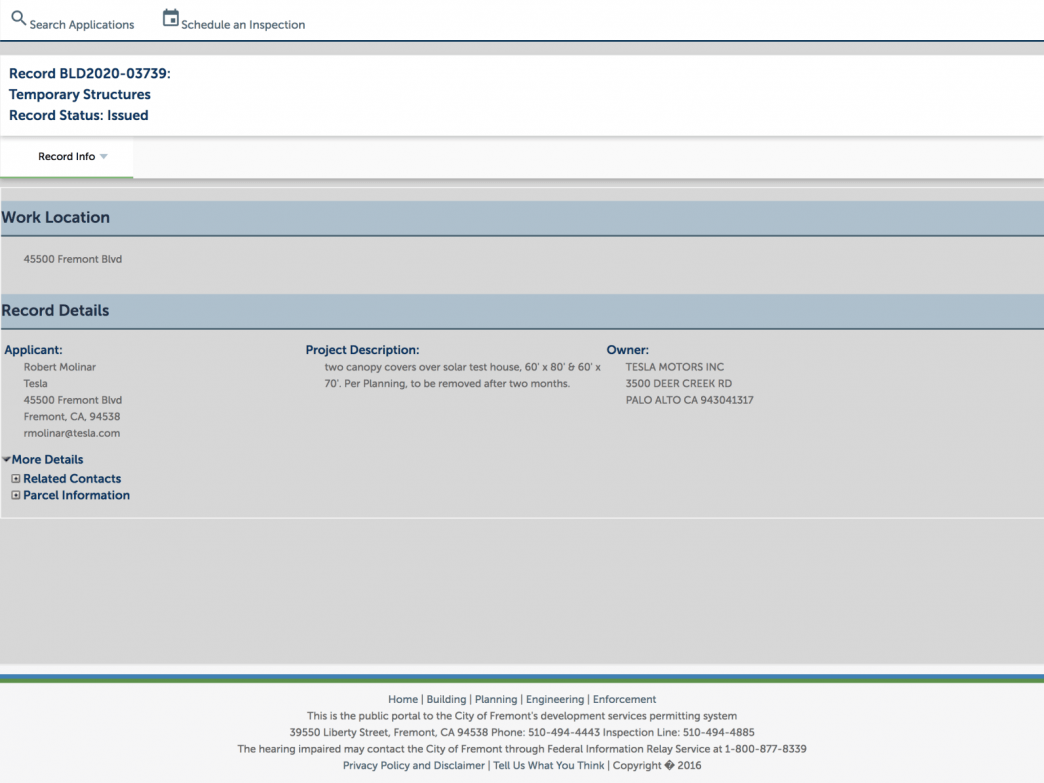Open the Engineering footer link
The image size is (1044, 783).
(555, 699)
